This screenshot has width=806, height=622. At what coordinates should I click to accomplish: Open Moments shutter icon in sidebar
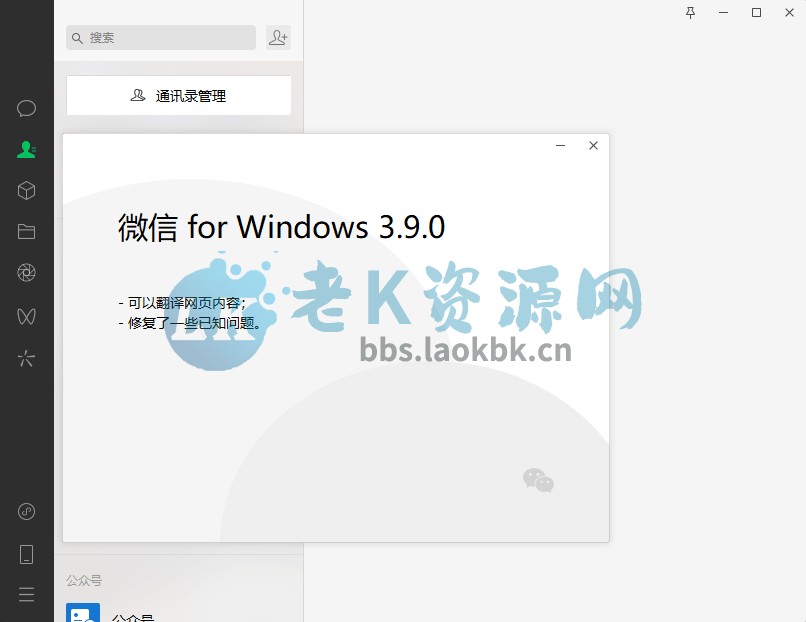26,272
